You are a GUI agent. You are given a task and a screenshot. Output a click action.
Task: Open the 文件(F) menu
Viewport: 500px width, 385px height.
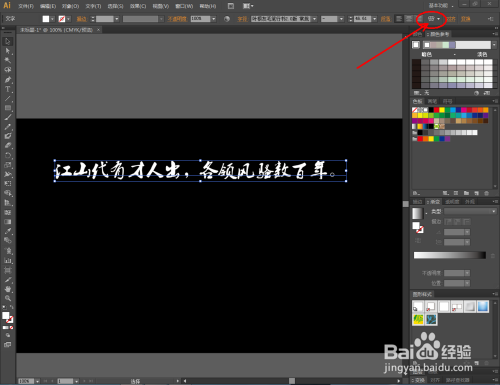coord(26,6)
